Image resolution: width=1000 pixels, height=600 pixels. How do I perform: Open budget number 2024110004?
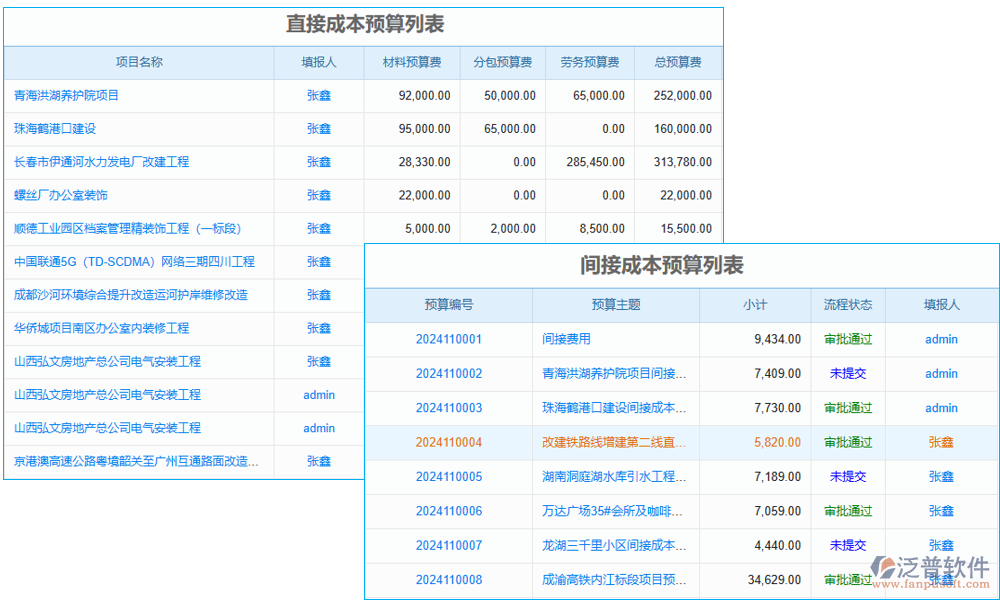pyautogui.click(x=449, y=442)
